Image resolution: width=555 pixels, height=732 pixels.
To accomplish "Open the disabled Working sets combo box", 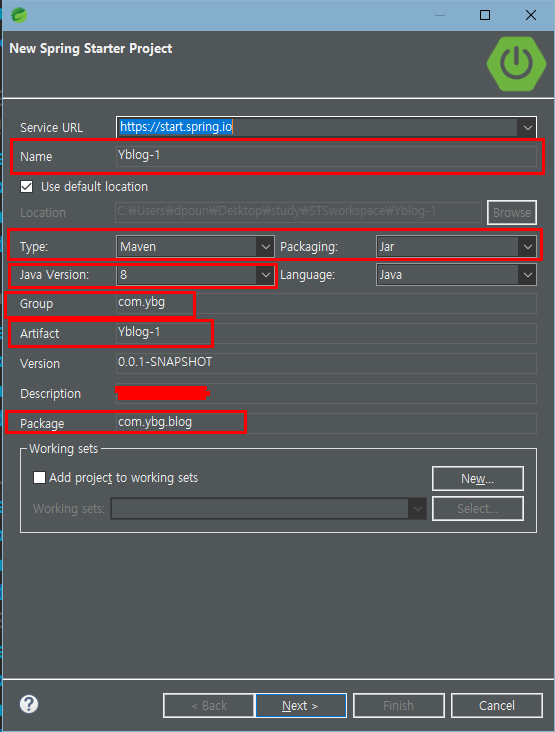I will (268, 508).
